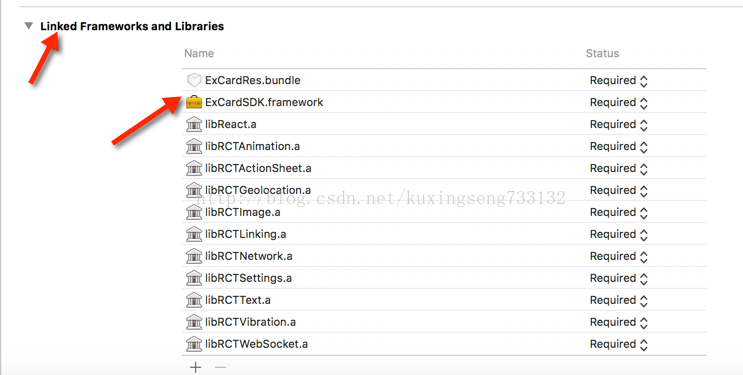Open Status dropdown for libRCTText.a

[618, 300]
